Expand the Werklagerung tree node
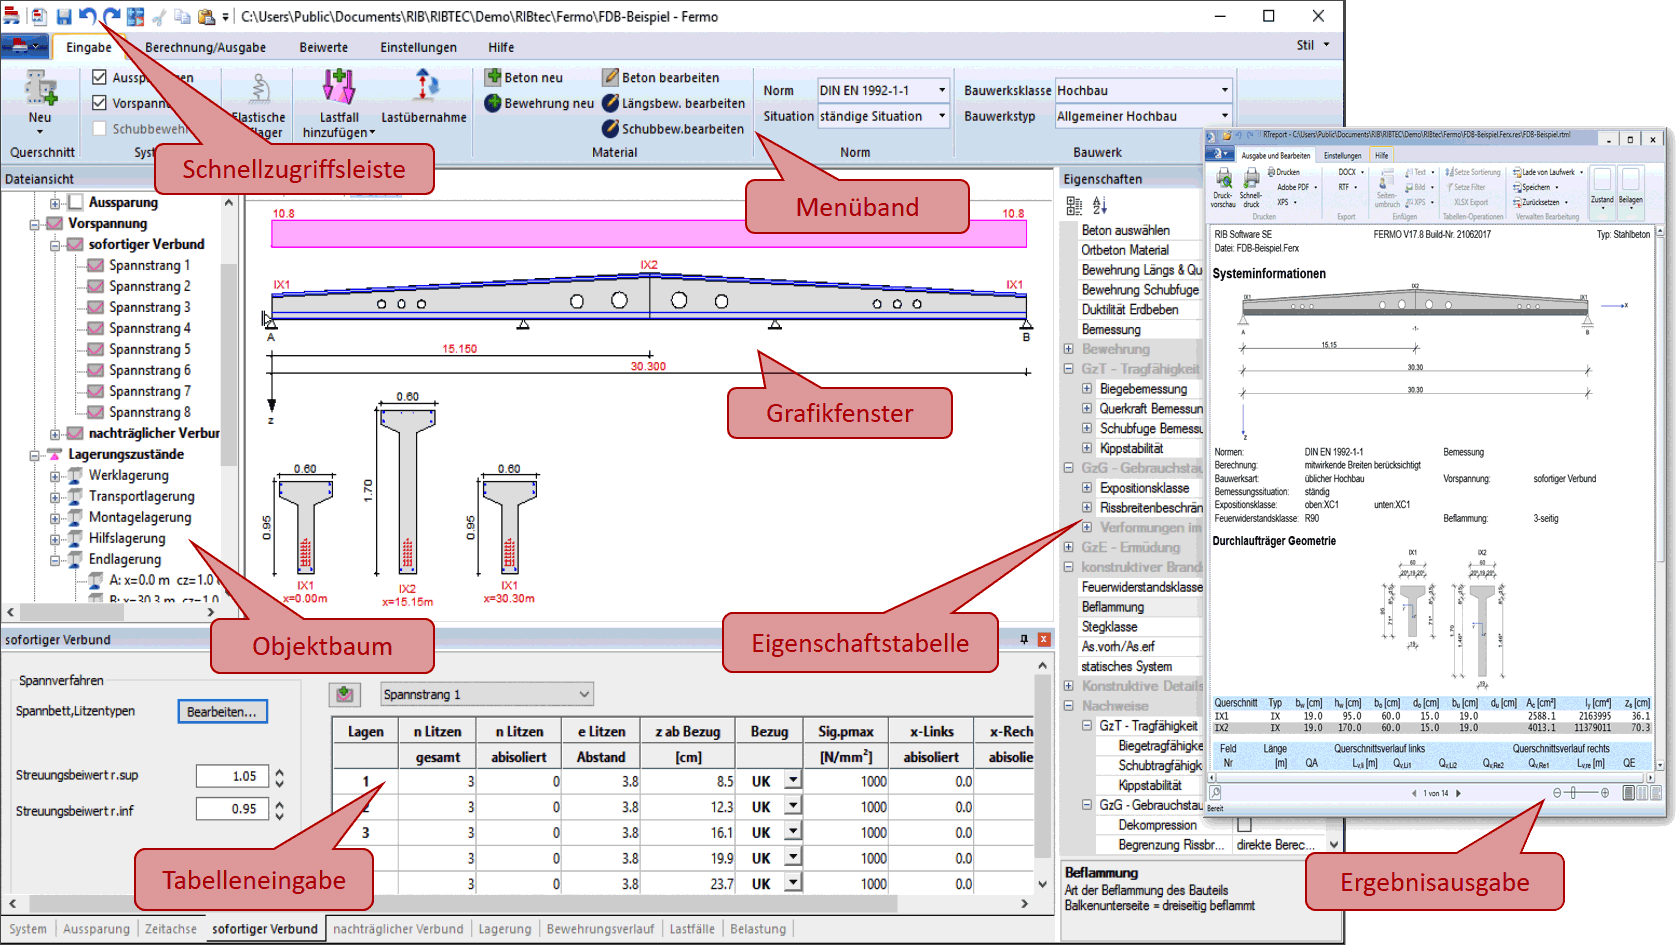Screen dimensions: 1677x945 pyautogui.click(x=56, y=476)
